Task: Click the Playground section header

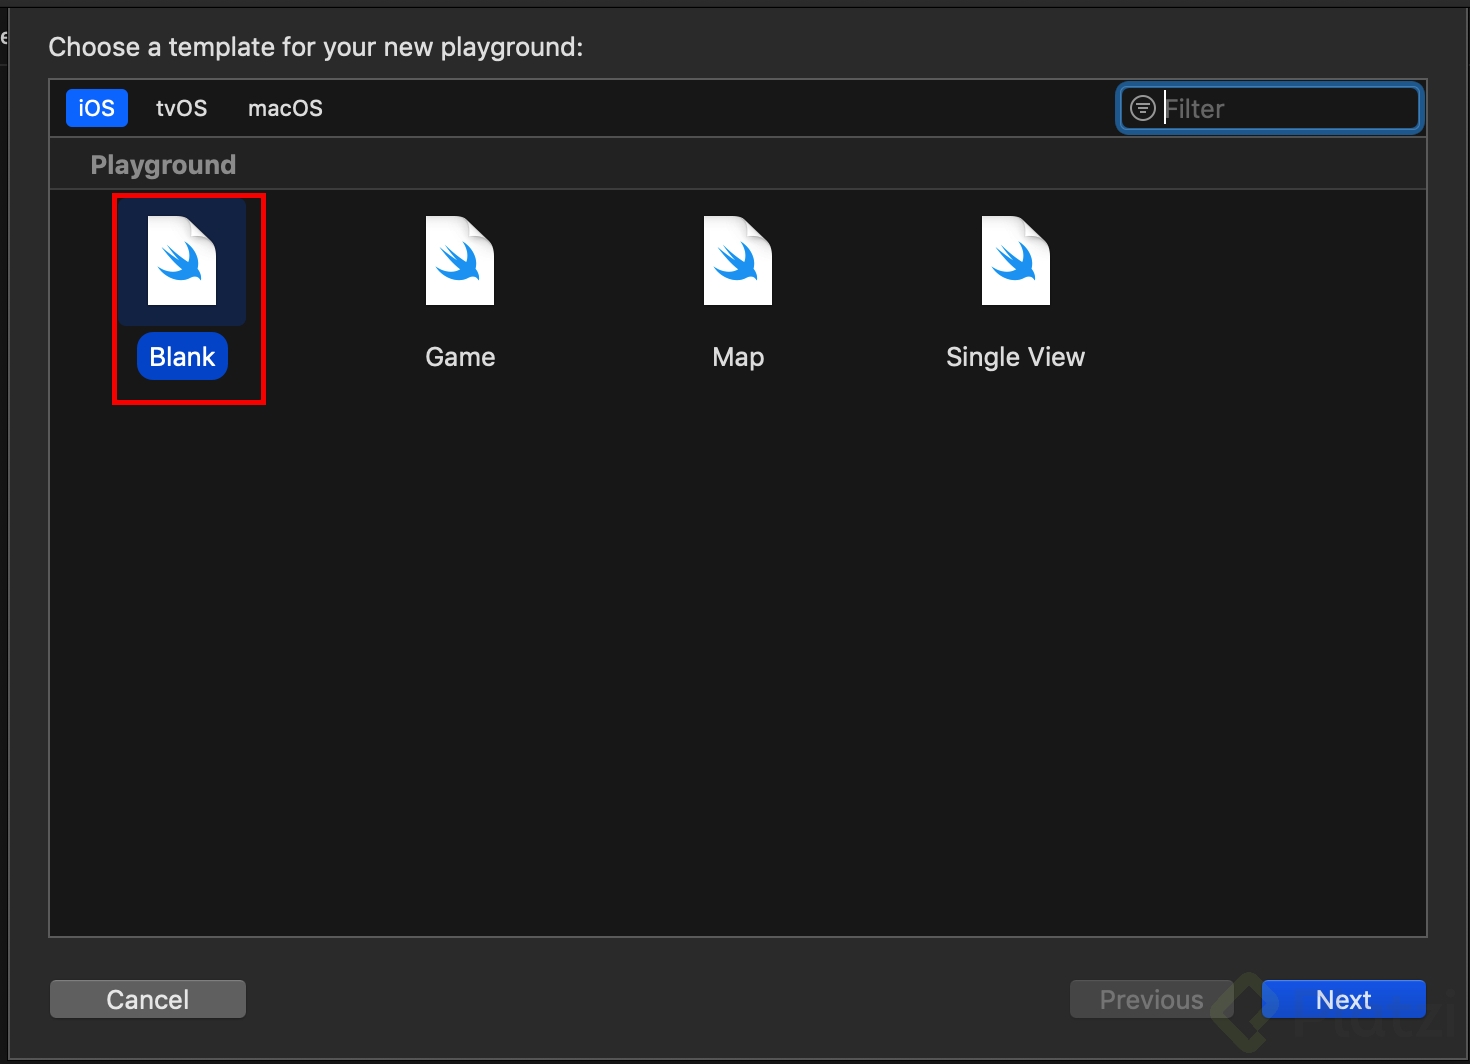Action: pyautogui.click(x=163, y=165)
